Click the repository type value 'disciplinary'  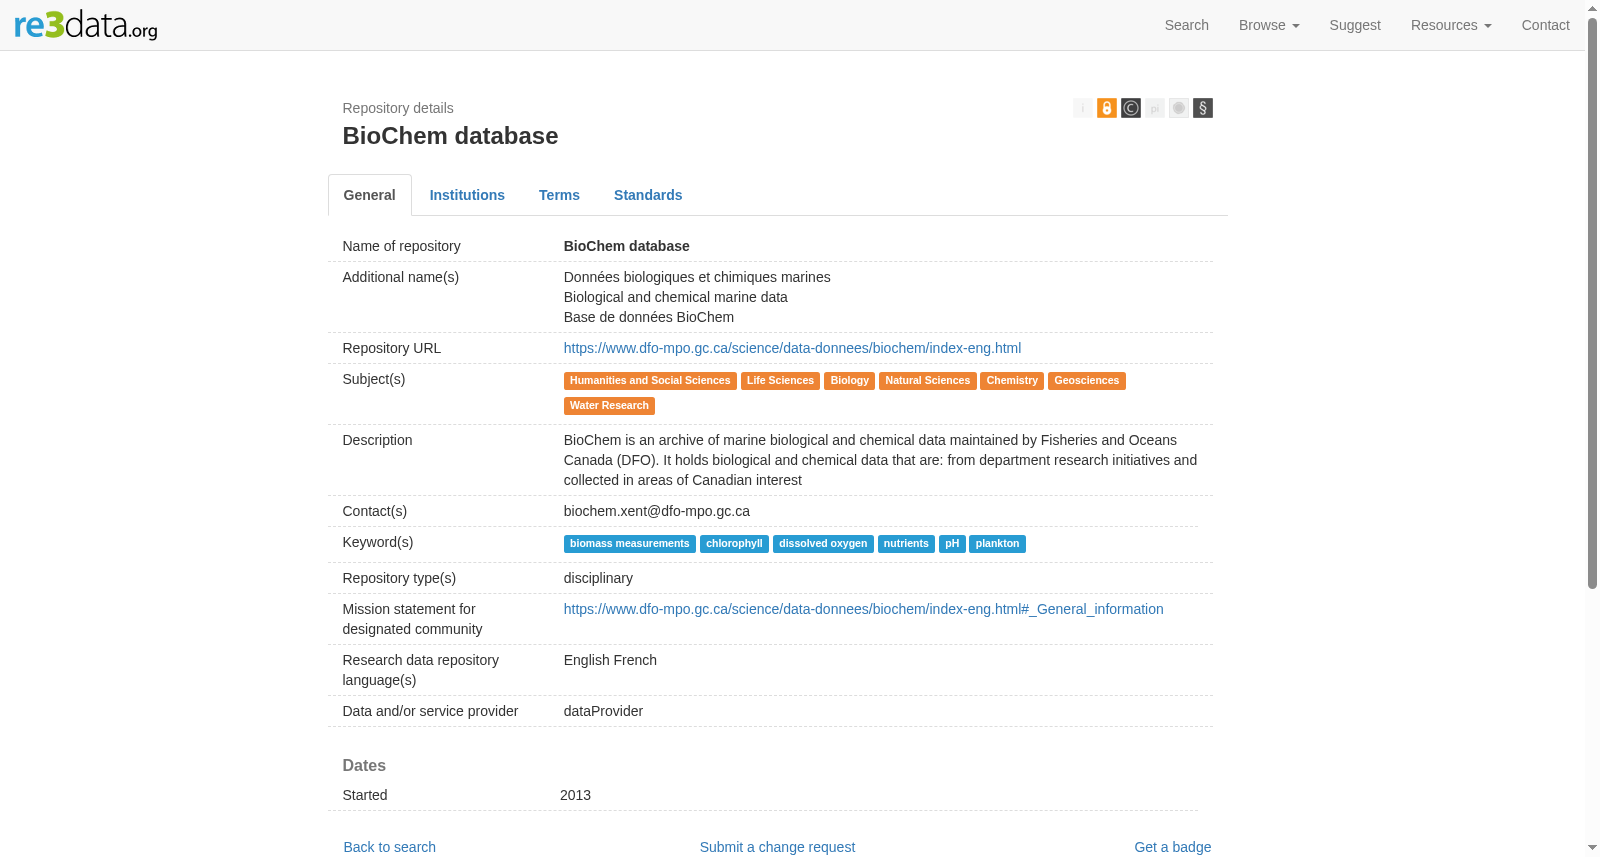tap(598, 578)
